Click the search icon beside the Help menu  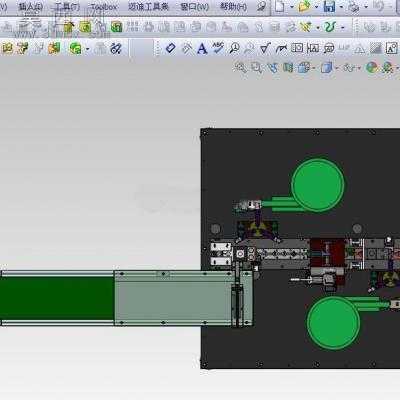coord(262,6)
